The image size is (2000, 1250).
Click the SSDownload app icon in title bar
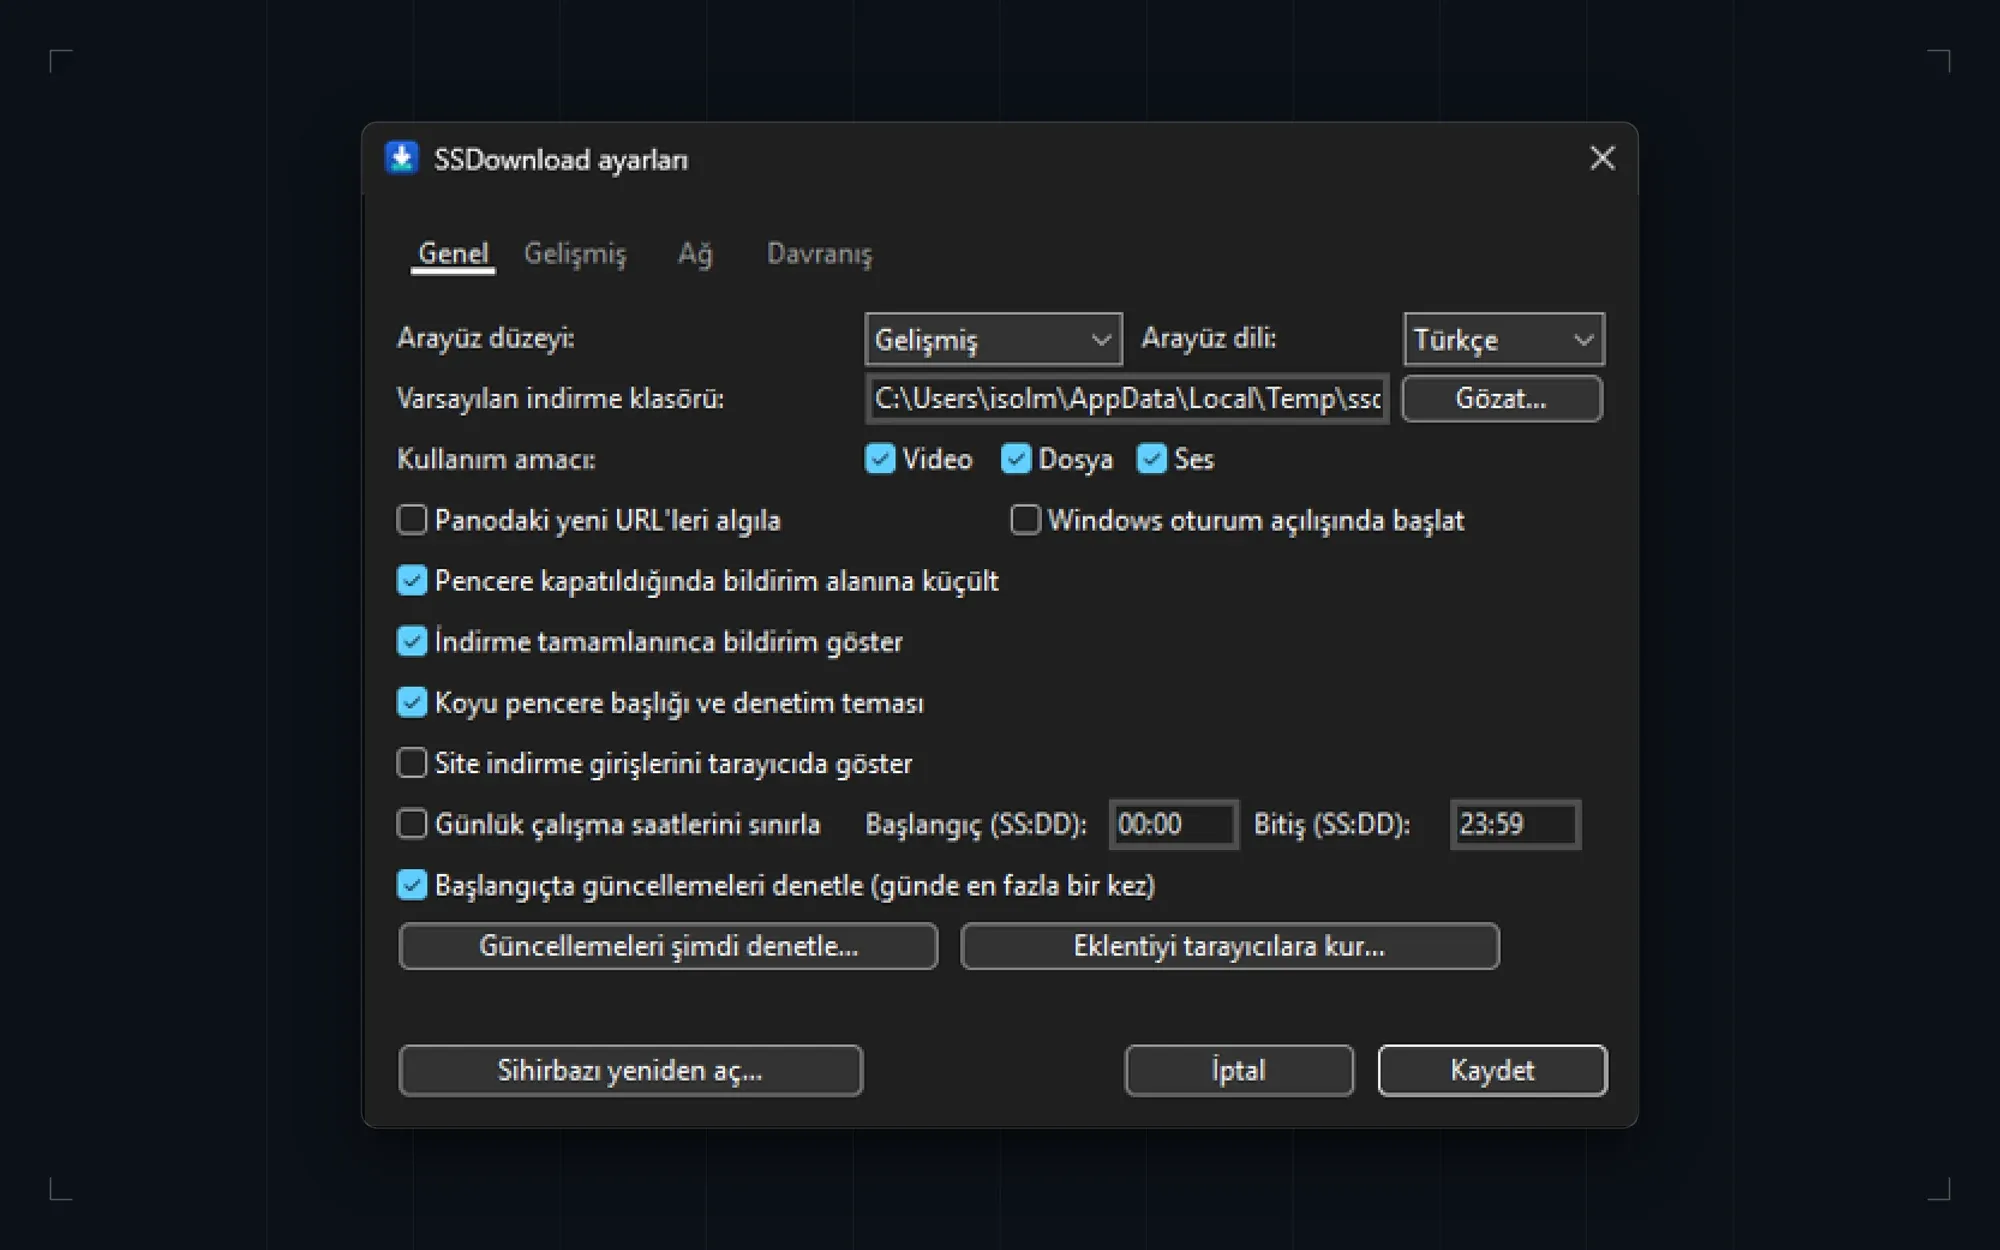402,158
